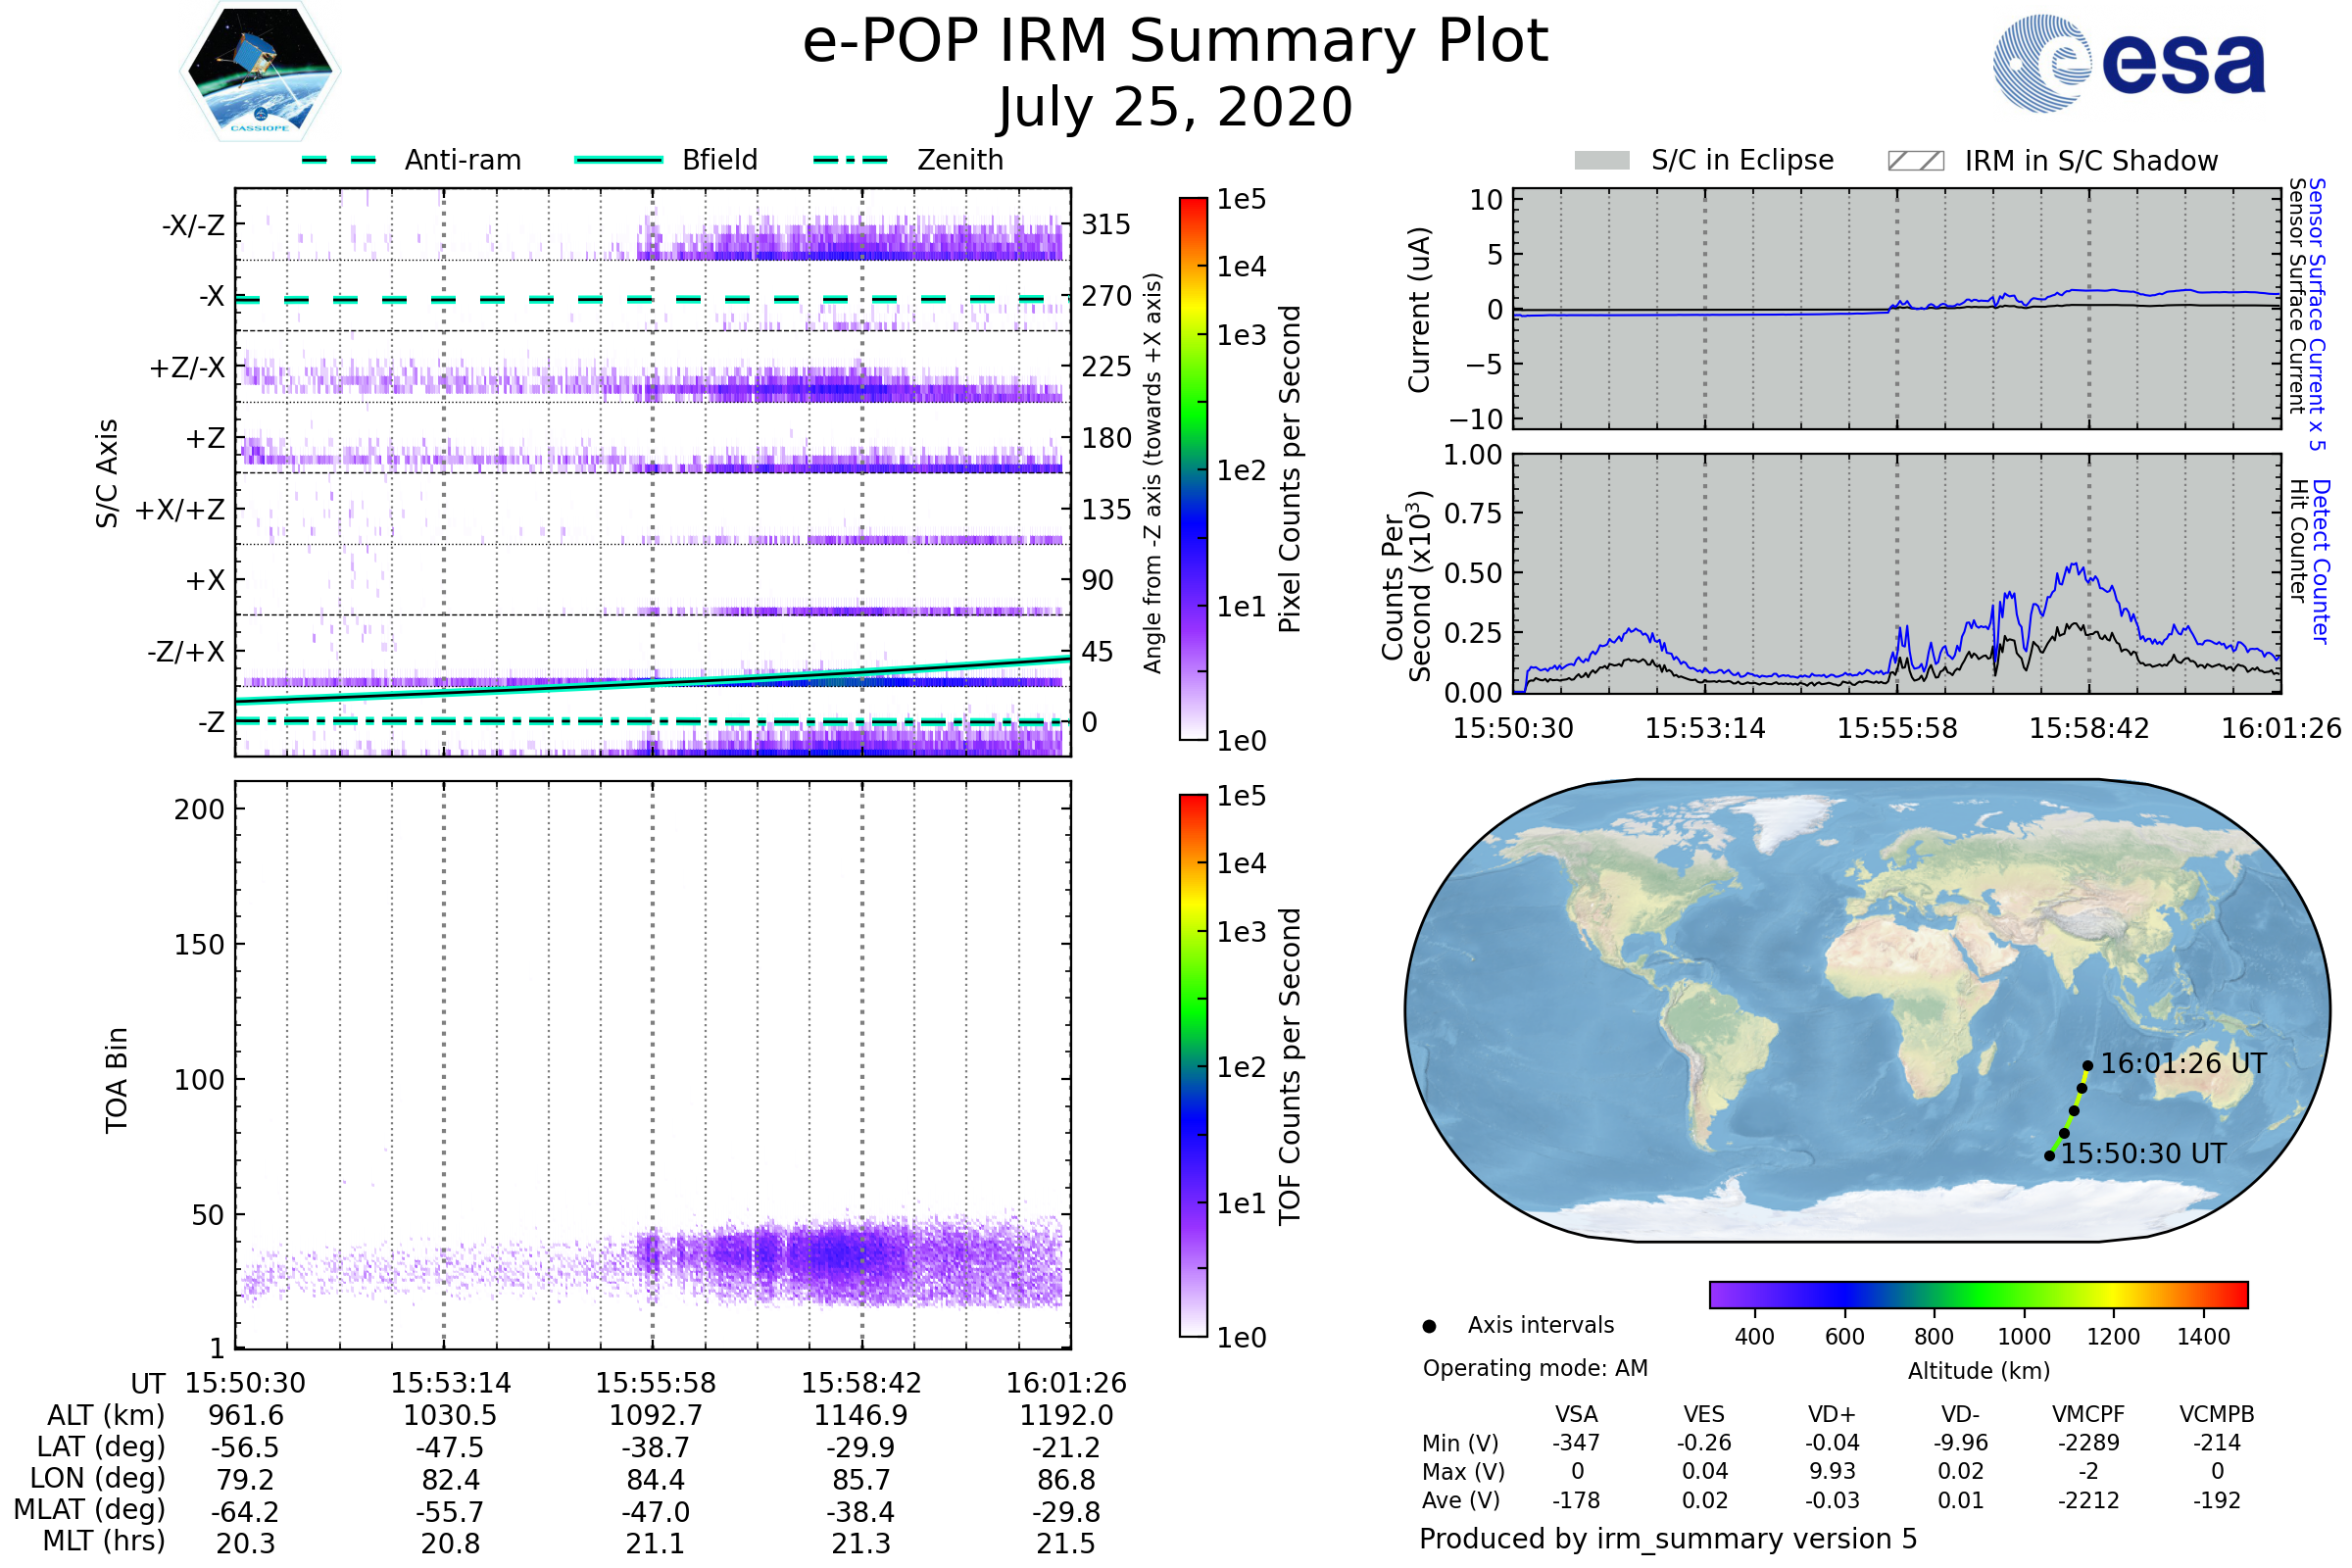The image size is (2352, 1568).
Task: Click the Detect Counter blue axis label
Action: pos(2320,561)
